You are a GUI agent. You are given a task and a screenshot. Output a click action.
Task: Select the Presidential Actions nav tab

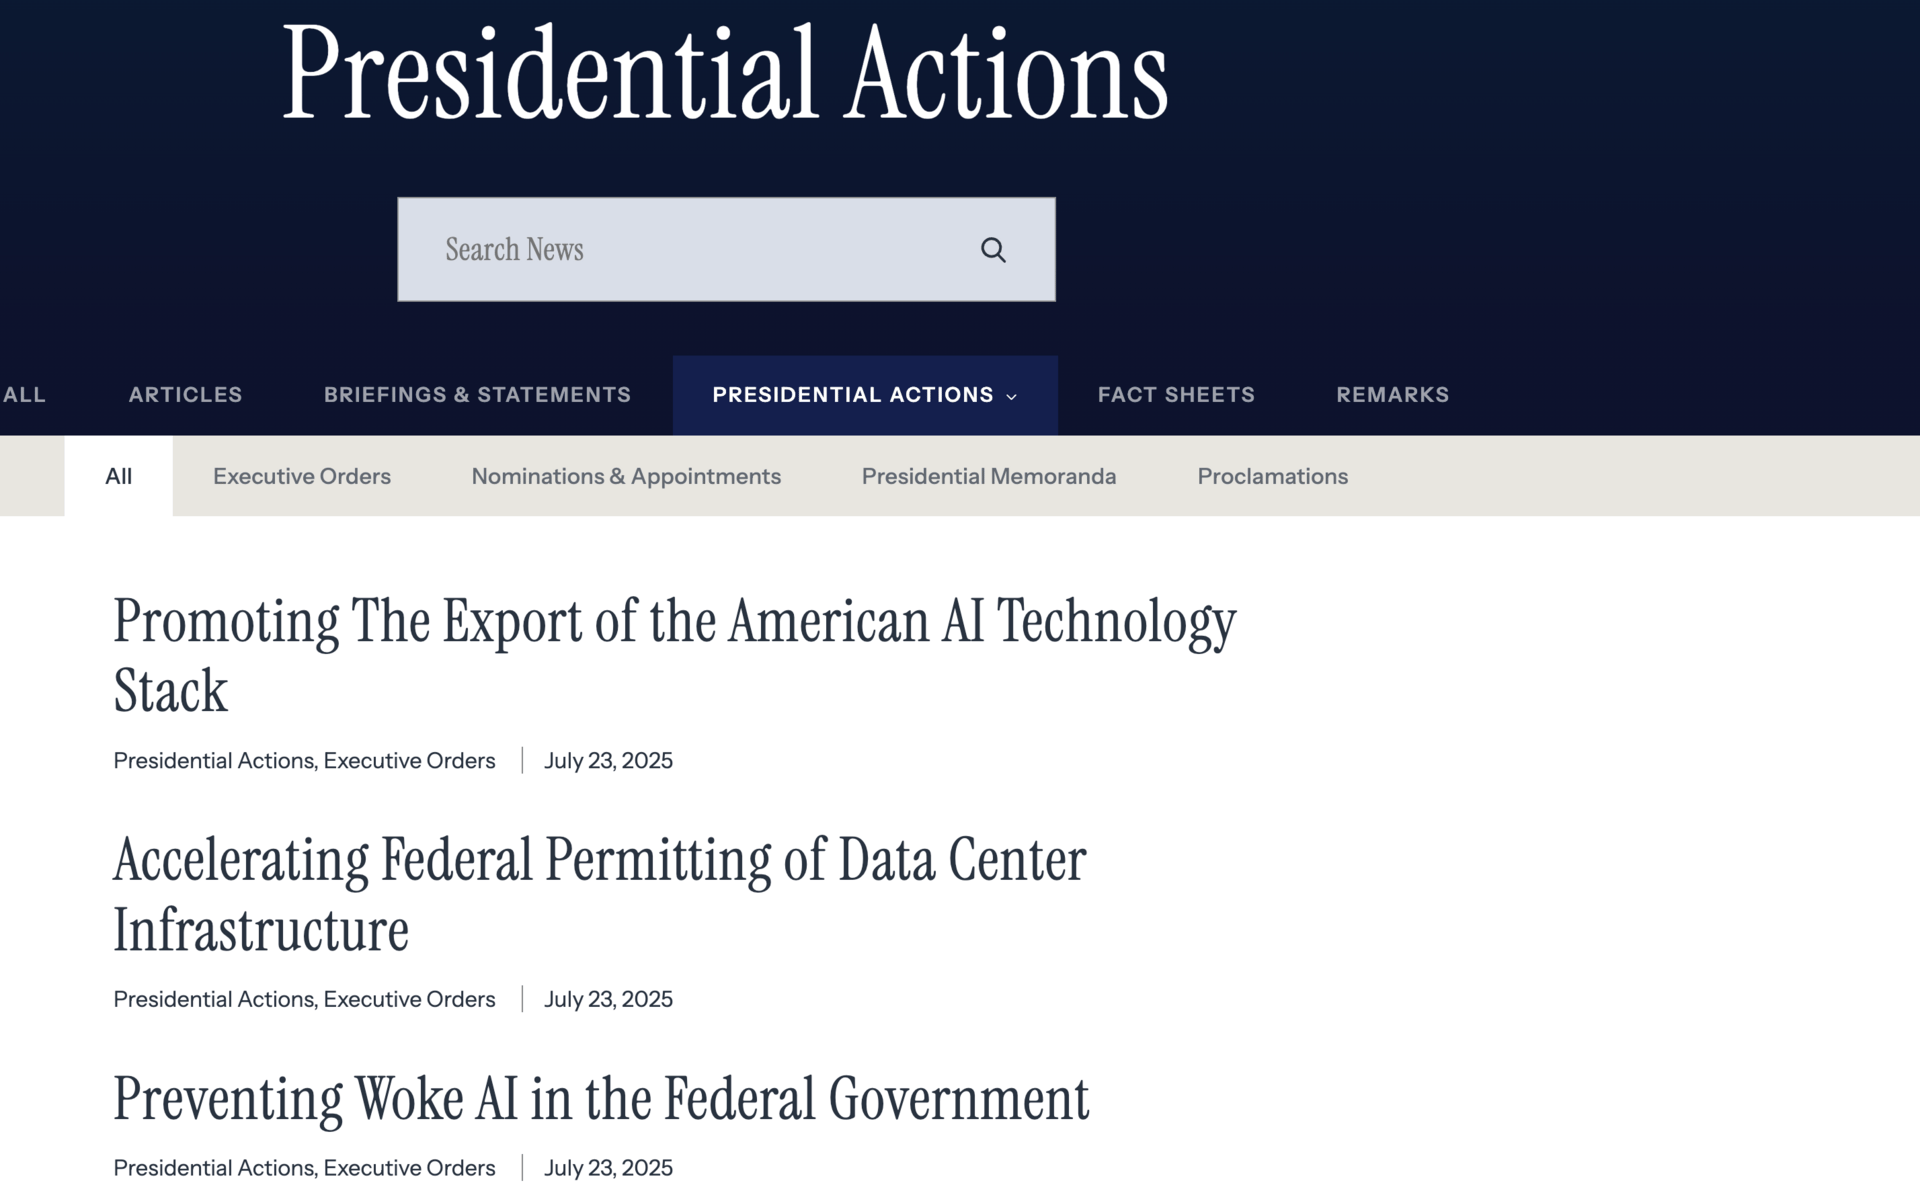(865, 395)
